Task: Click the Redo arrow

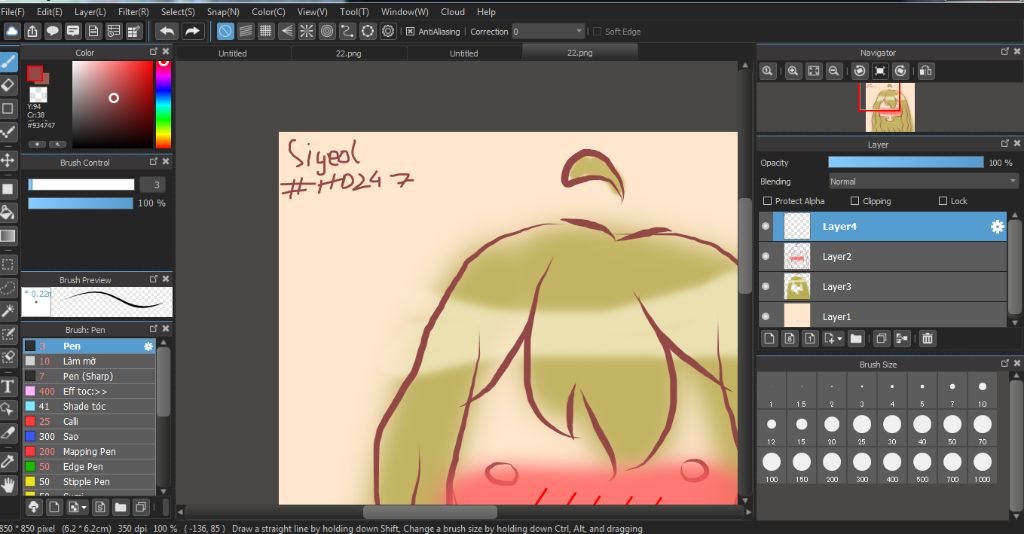Action: tap(192, 31)
